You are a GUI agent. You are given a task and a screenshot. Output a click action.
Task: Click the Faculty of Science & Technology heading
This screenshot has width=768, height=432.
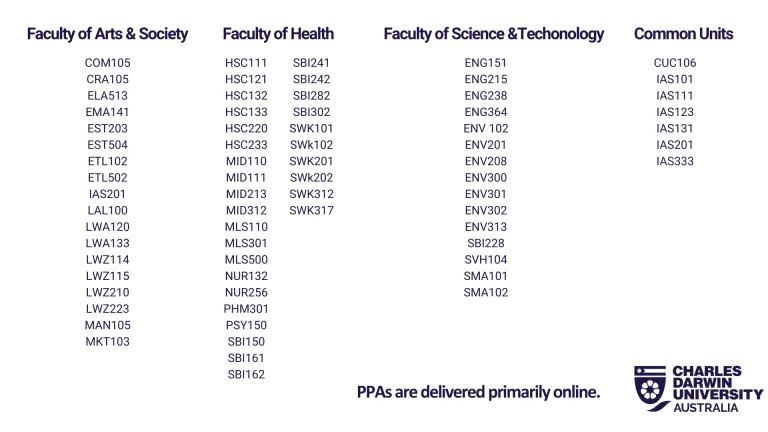click(494, 34)
